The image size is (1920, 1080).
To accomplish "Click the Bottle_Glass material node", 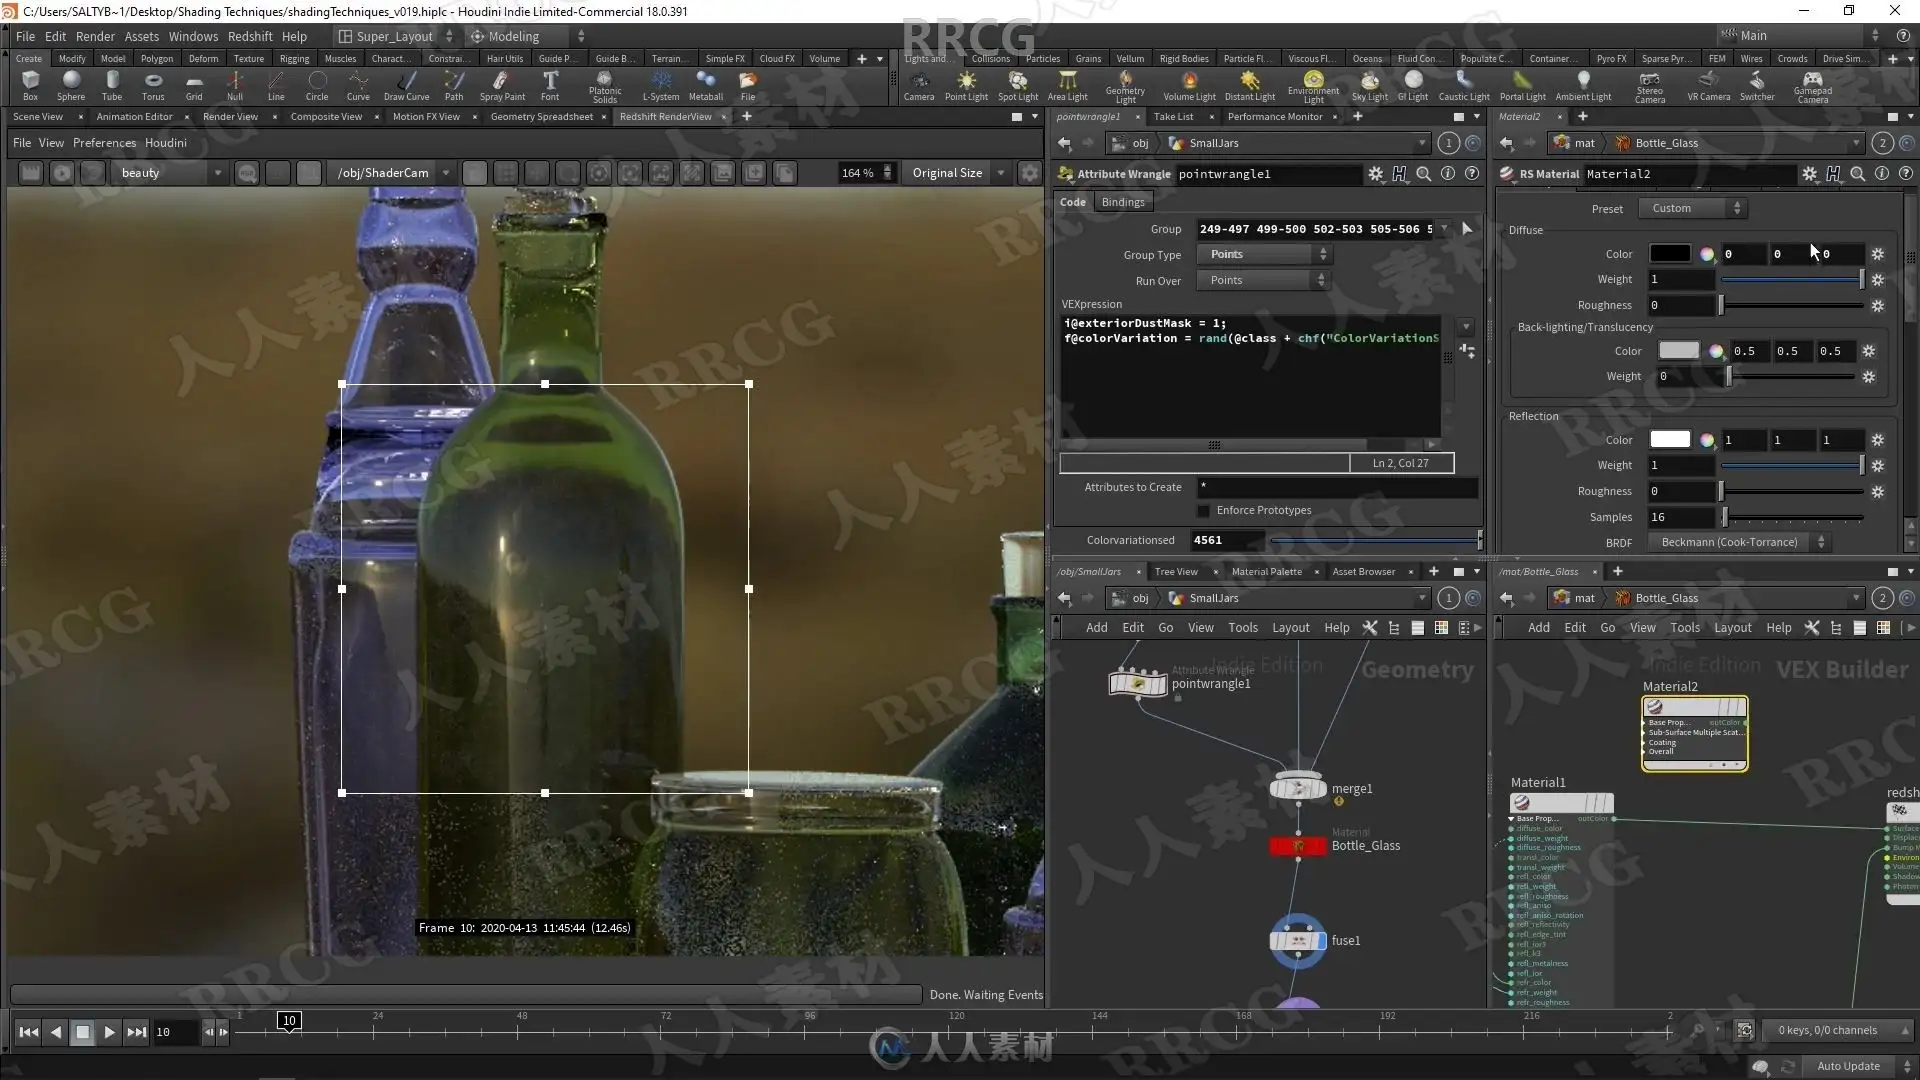I will [1298, 846].
